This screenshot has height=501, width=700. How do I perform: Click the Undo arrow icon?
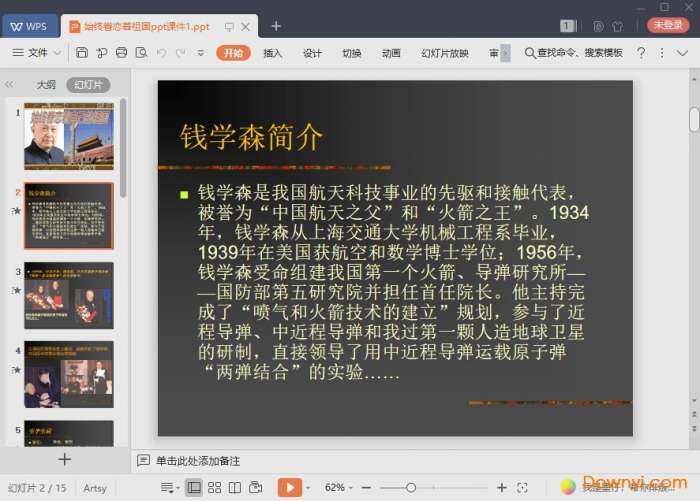[162, 53]
